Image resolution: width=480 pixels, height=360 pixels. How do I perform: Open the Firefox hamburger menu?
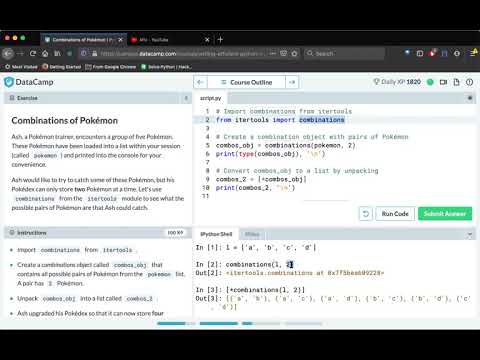coord(473,53)
